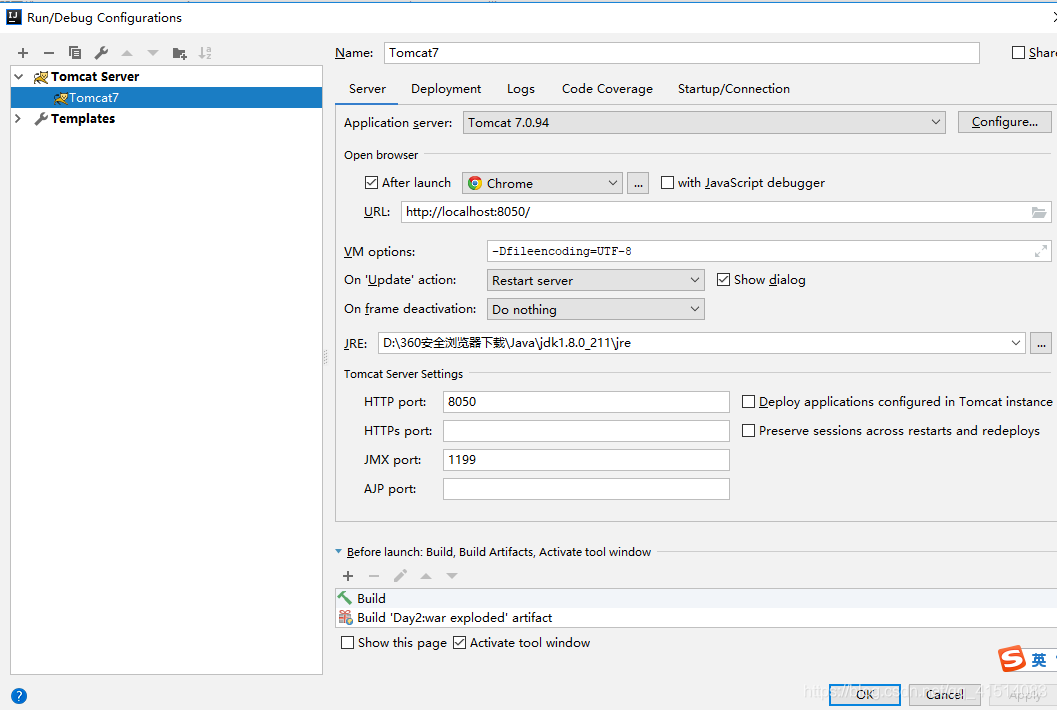Click the AJP port field
The image size is (1057, 710).
[x=586, y=489]
